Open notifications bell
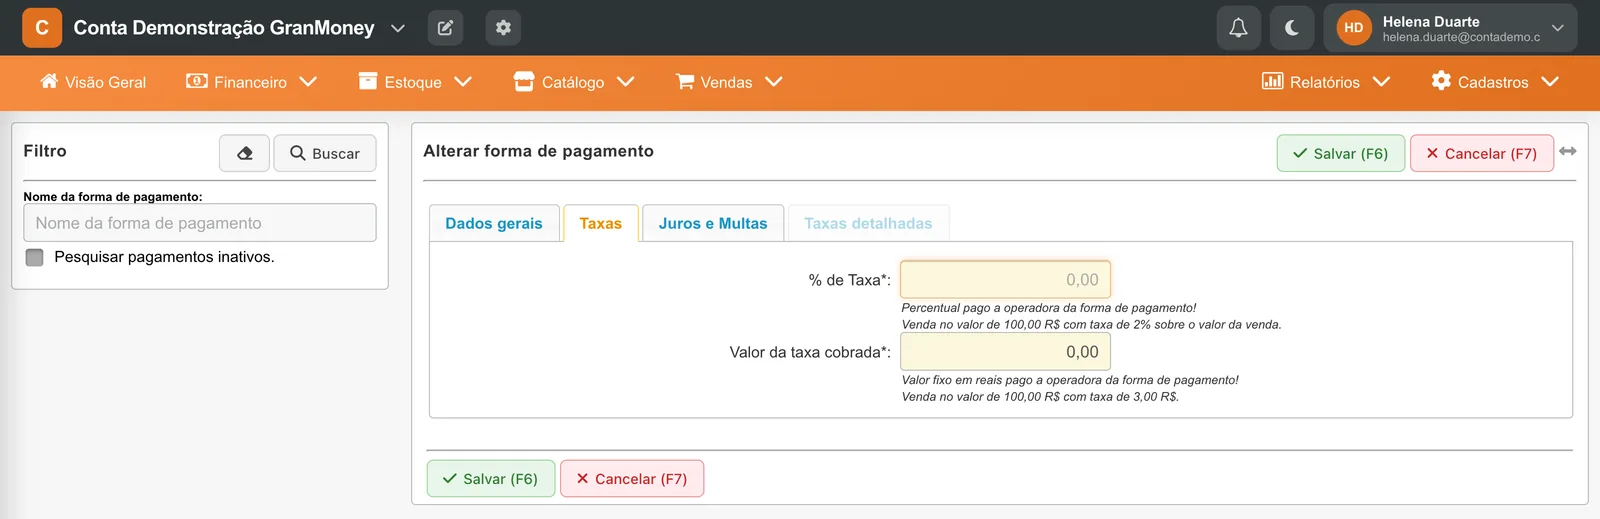Viewport: 1600px width, 519px height. (x=1238, y=28)
